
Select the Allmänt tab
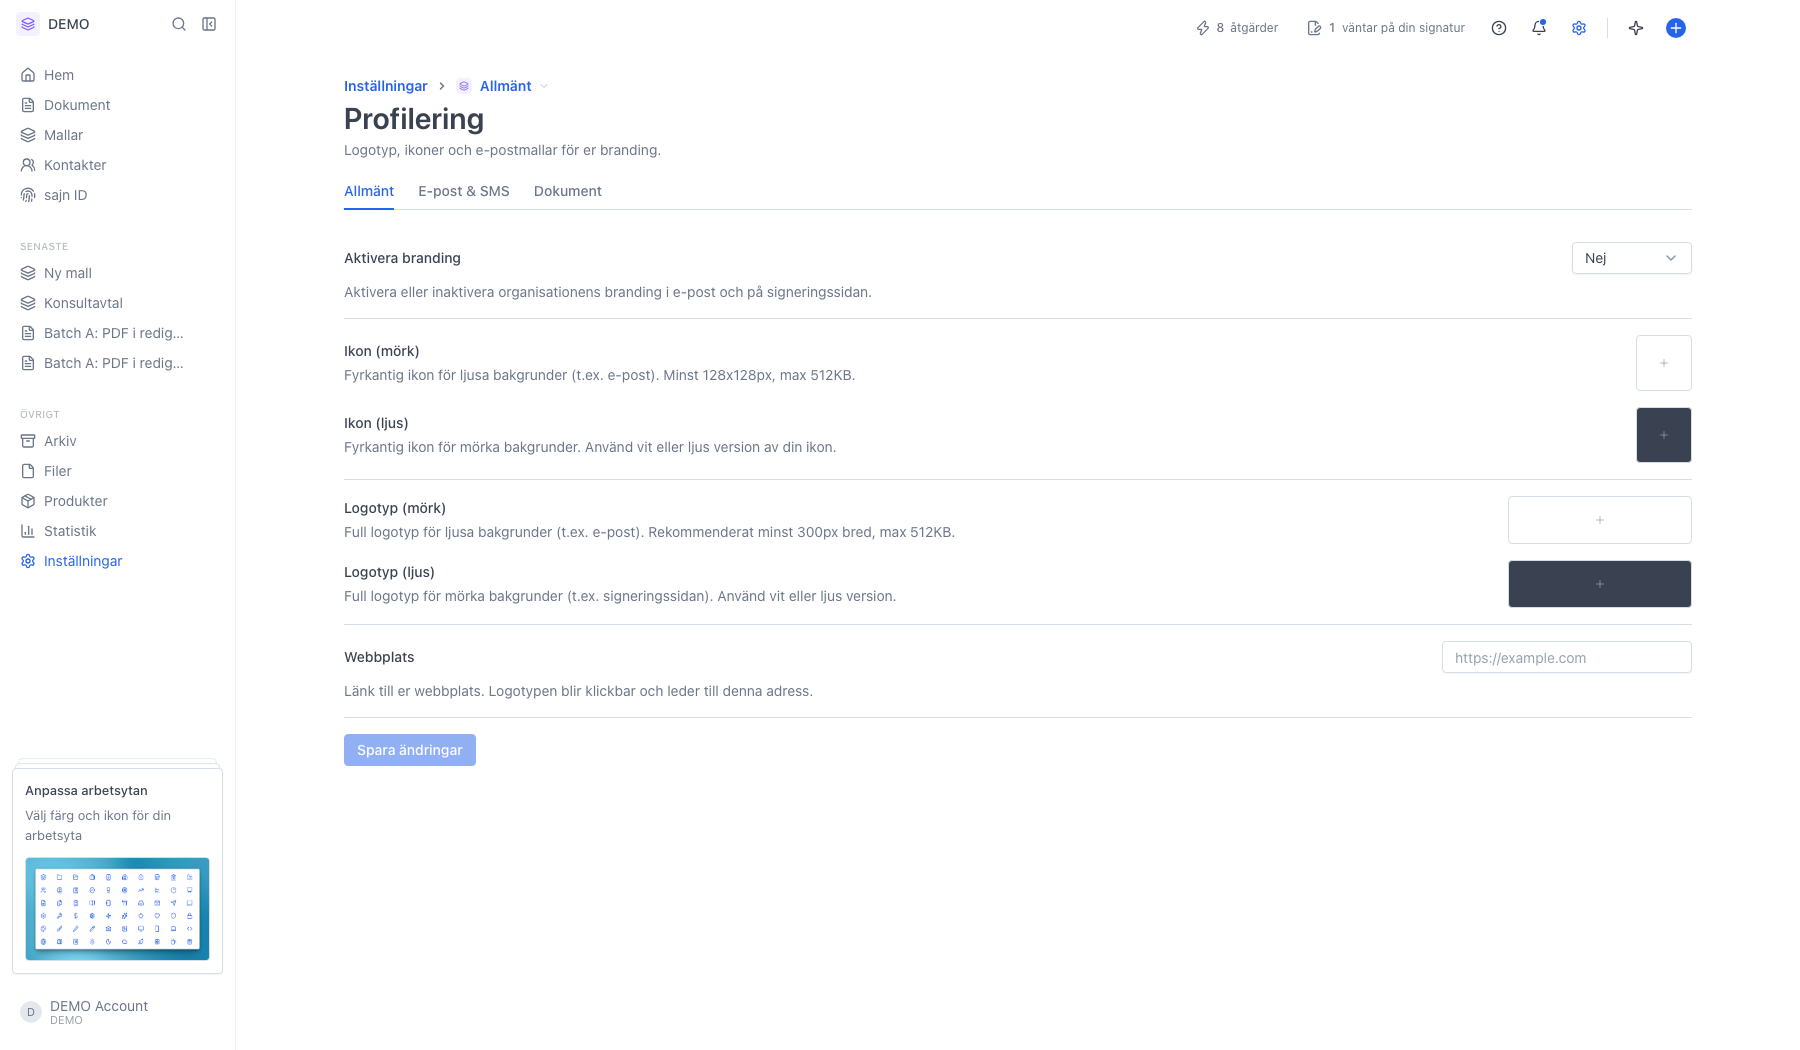[369, 191]
